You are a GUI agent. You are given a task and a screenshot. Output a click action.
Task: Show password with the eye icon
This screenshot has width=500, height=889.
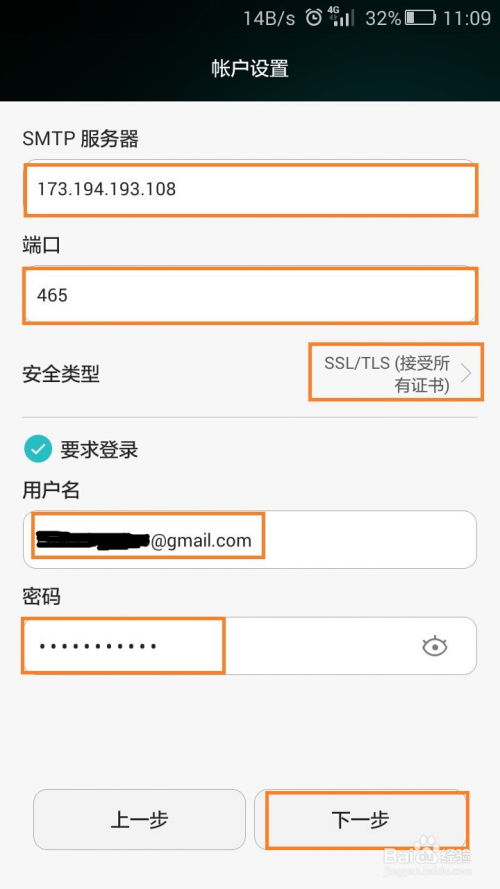point(435,646)
